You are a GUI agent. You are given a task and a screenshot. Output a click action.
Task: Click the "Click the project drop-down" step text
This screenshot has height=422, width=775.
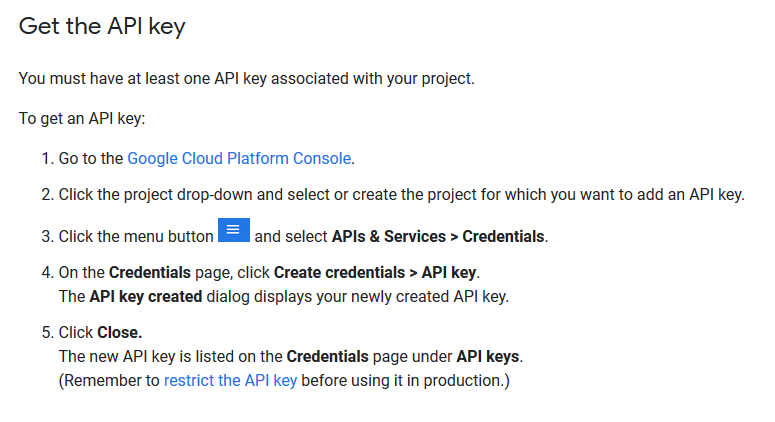click(x=400, y=194)
